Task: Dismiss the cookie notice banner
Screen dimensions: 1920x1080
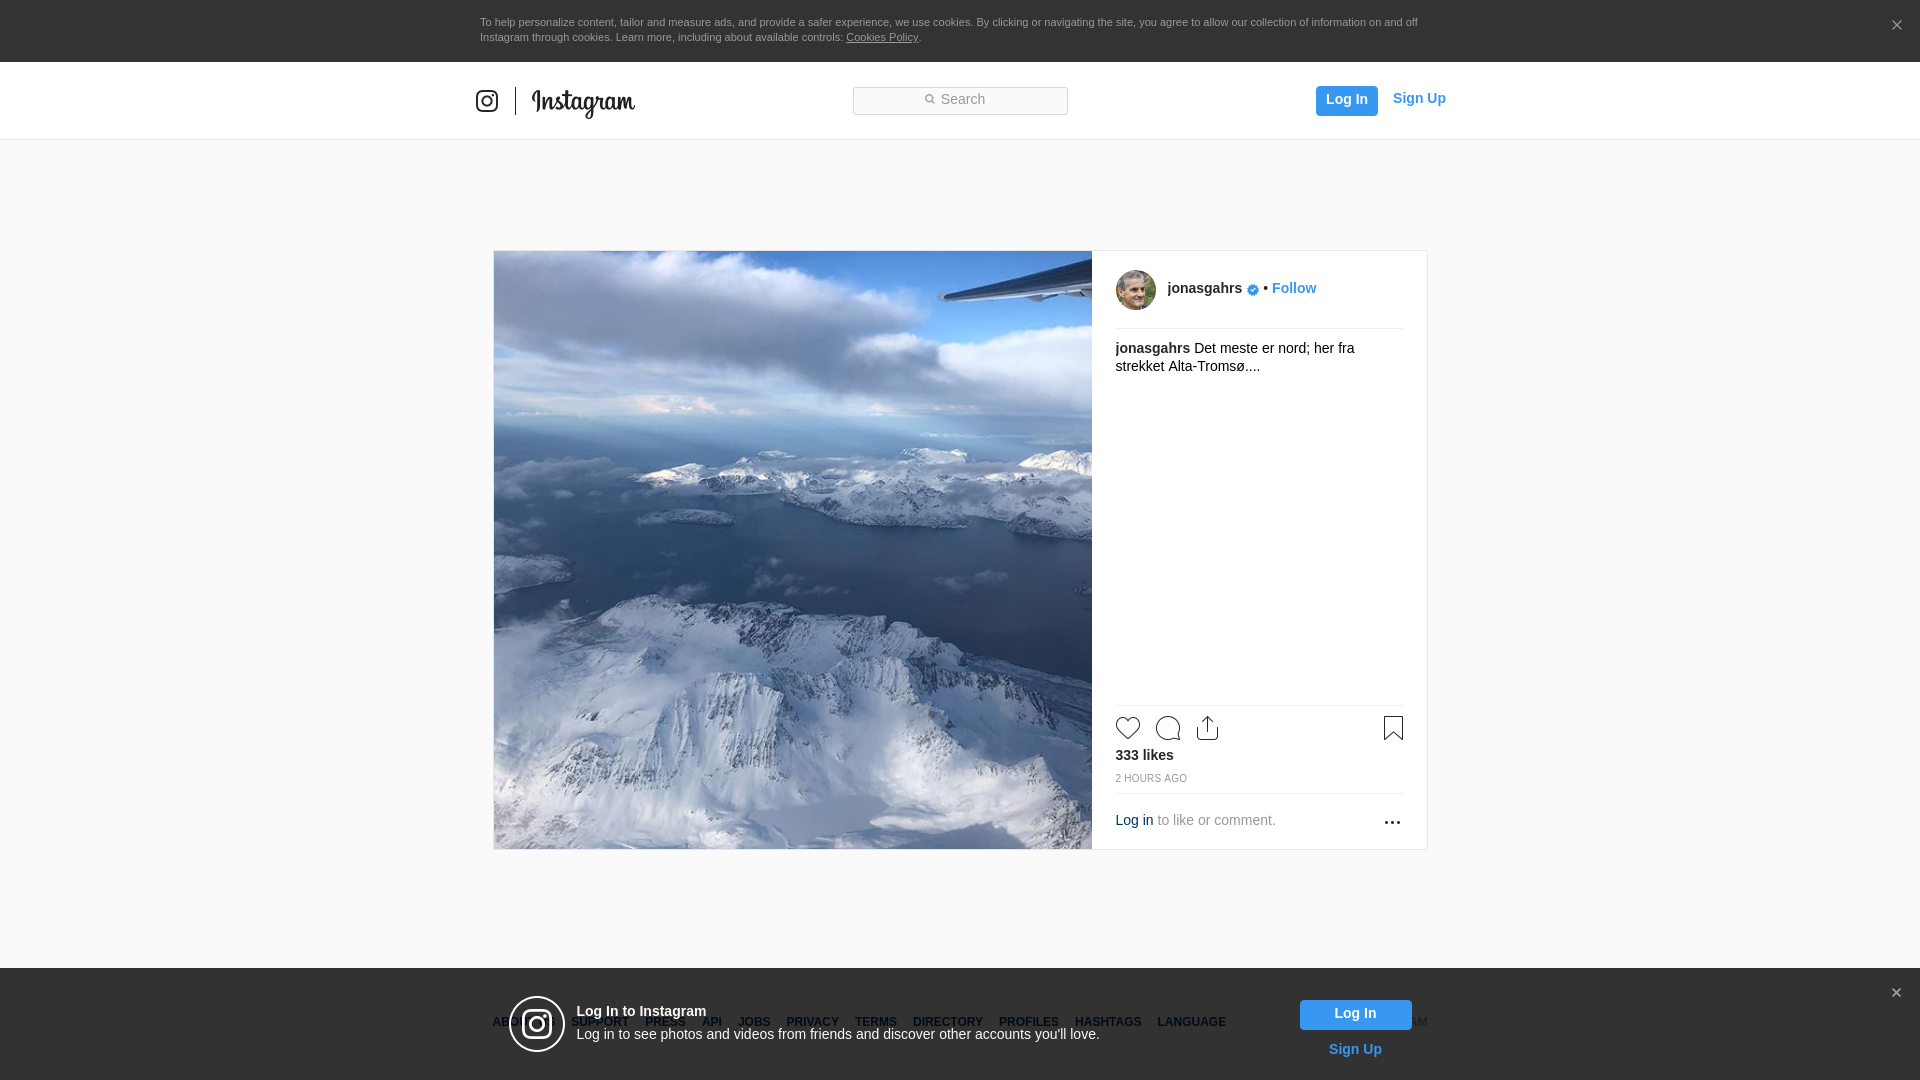Action: [1896, 26]
